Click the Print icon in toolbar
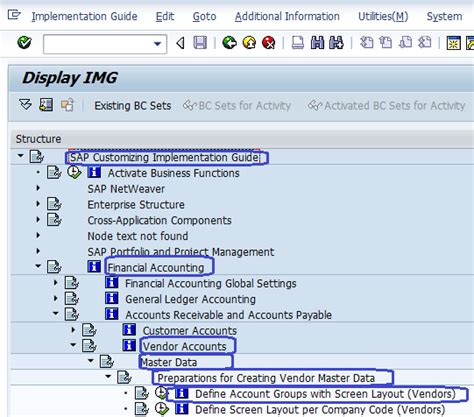The width and height of the screenshot is (474, 417). click(x=298, y=43)
